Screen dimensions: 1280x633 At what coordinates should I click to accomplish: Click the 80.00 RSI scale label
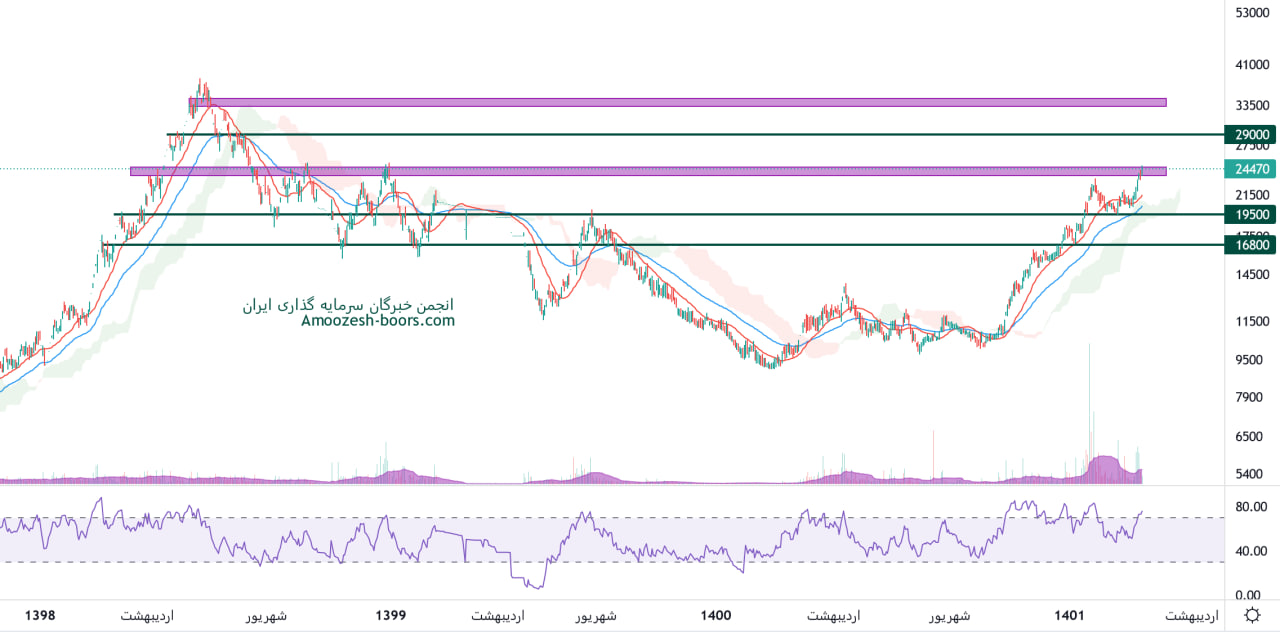[1251, 507]
